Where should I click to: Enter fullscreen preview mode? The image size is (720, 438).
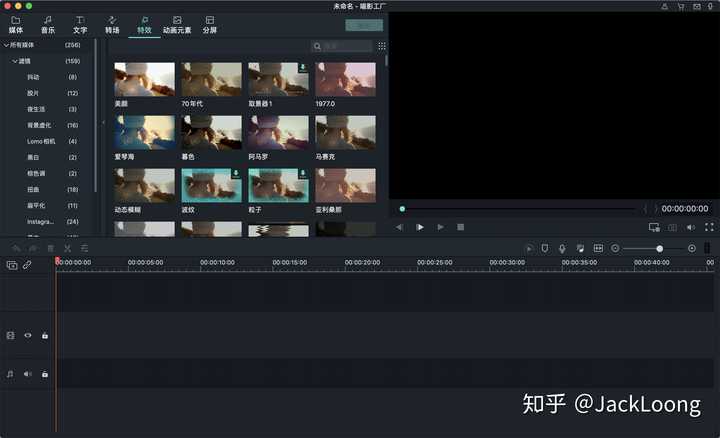709,227
